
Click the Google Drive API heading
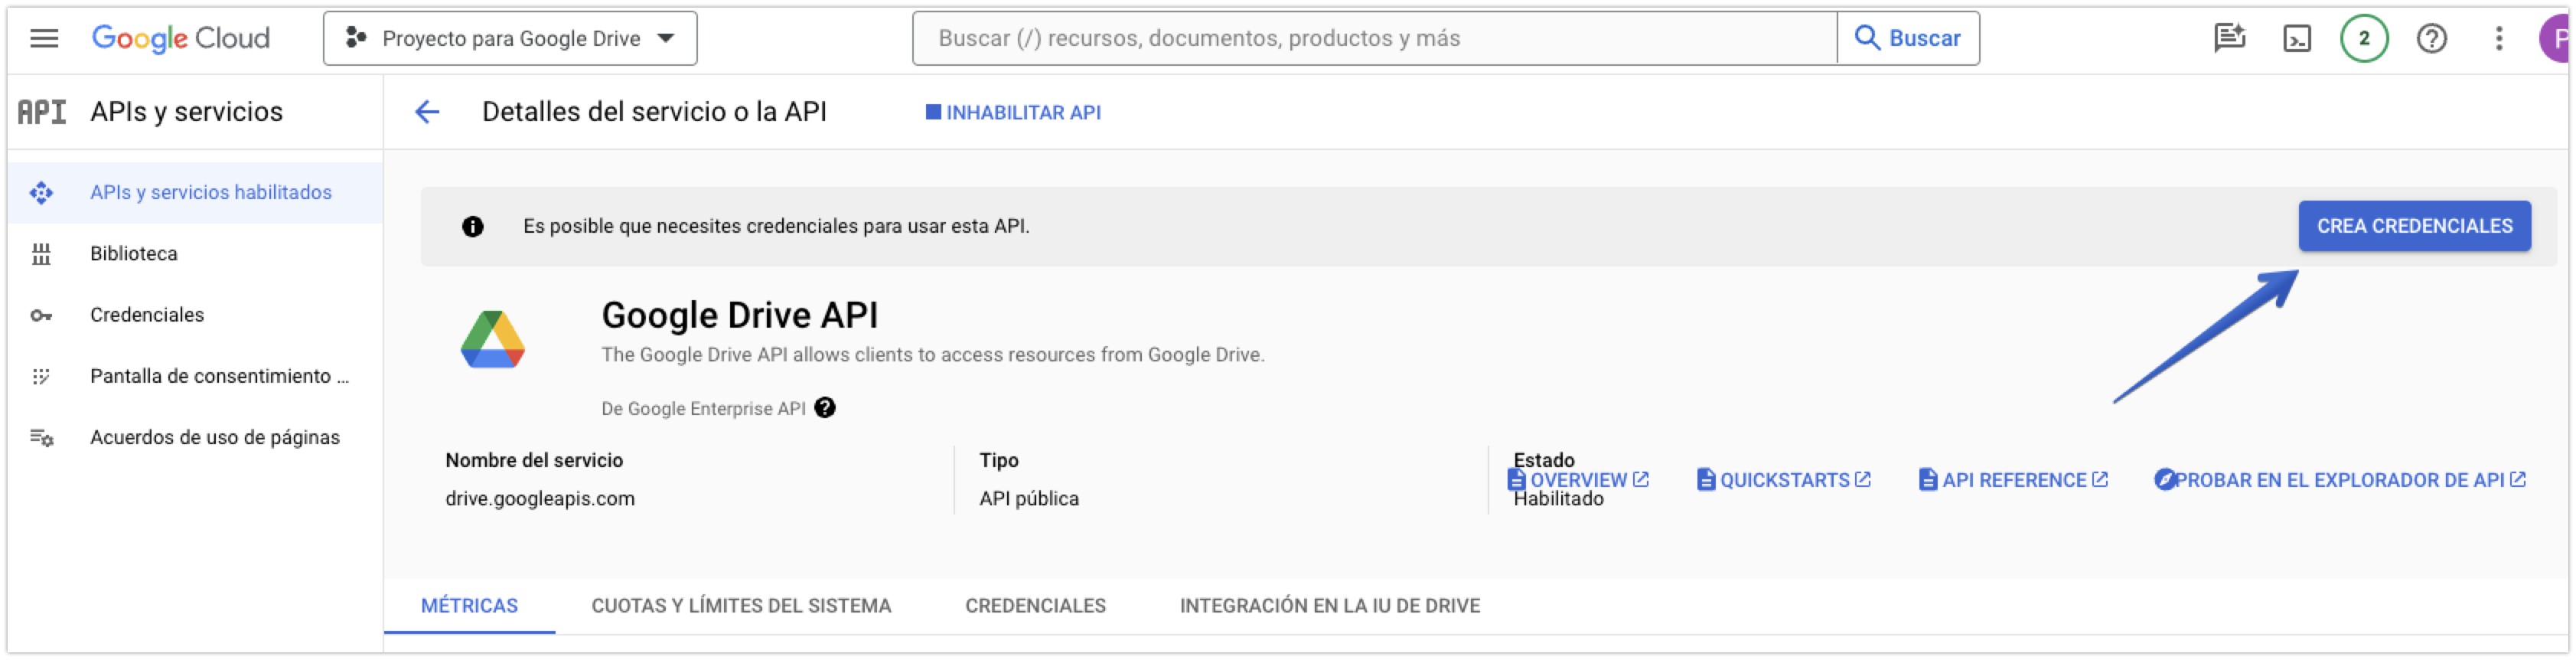(x=739, y=315)
